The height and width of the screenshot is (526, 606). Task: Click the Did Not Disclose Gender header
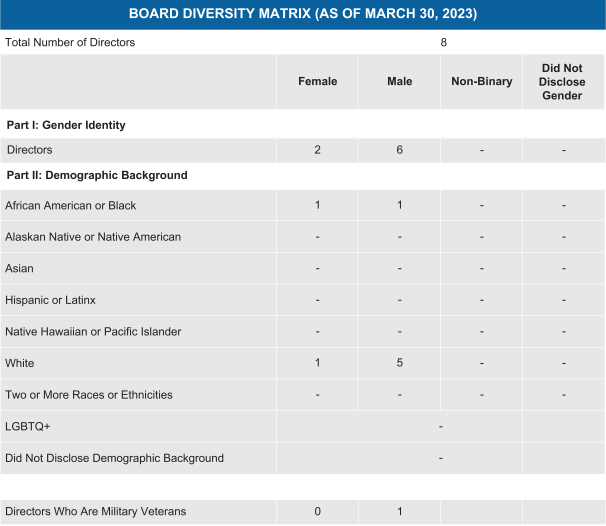562,82
